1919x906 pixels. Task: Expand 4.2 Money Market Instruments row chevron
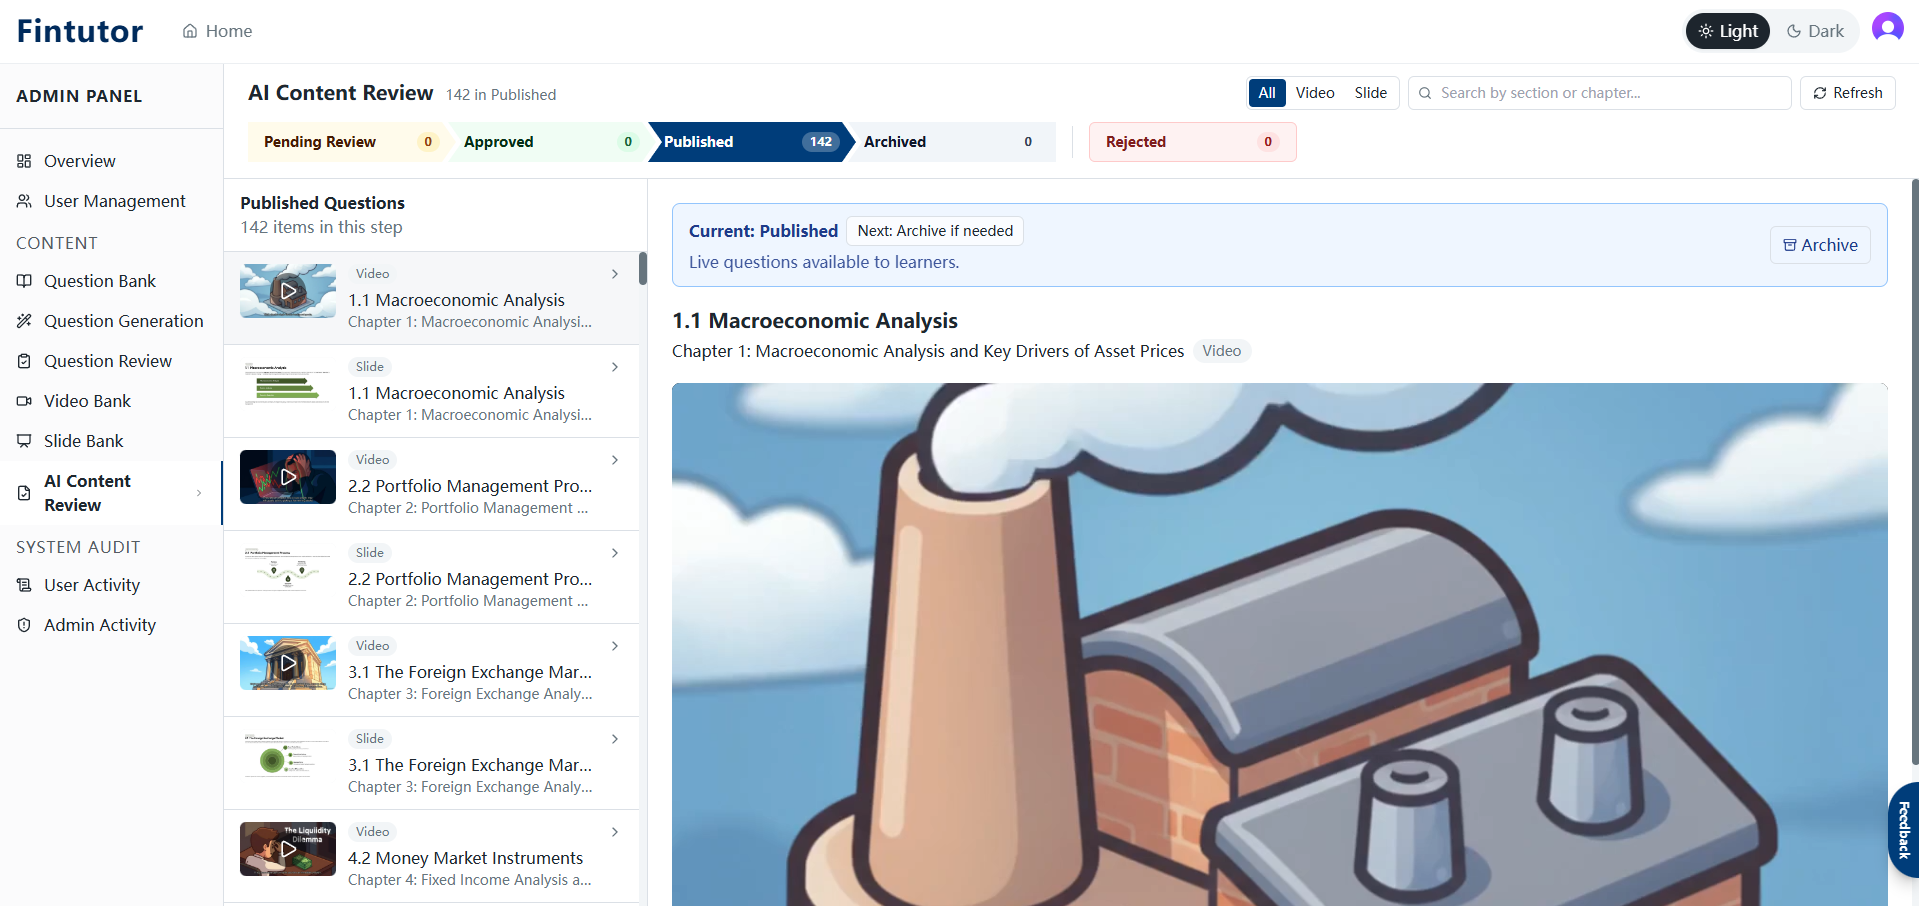pos(615,832)
